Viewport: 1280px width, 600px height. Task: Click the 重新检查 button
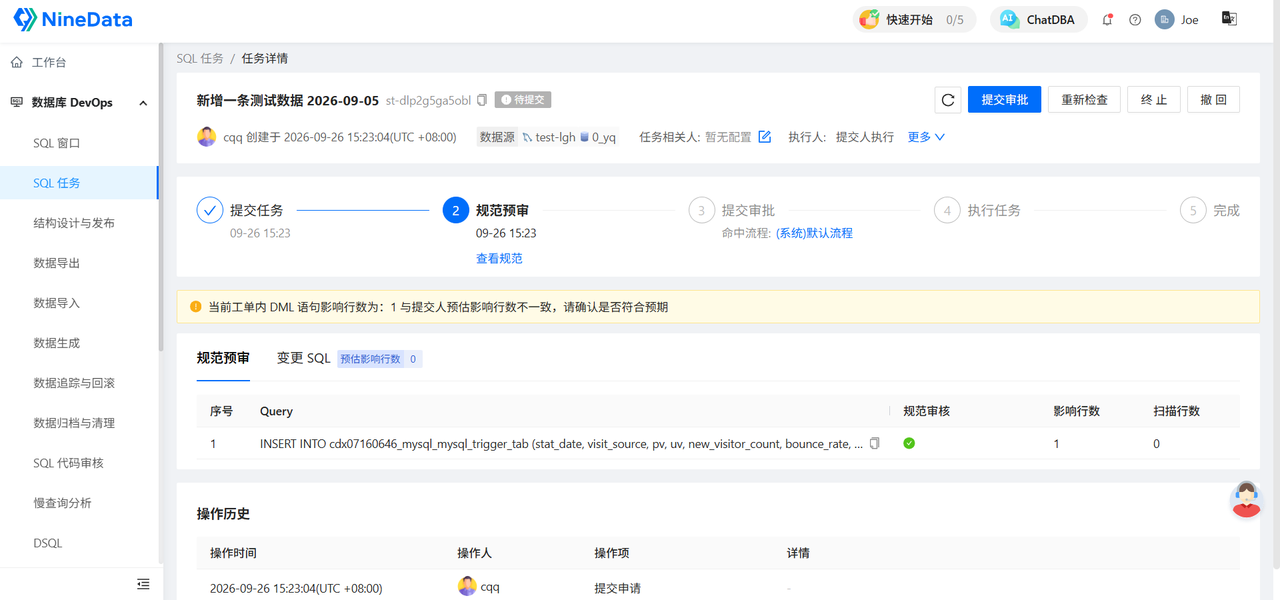[x=1084, y=100]
